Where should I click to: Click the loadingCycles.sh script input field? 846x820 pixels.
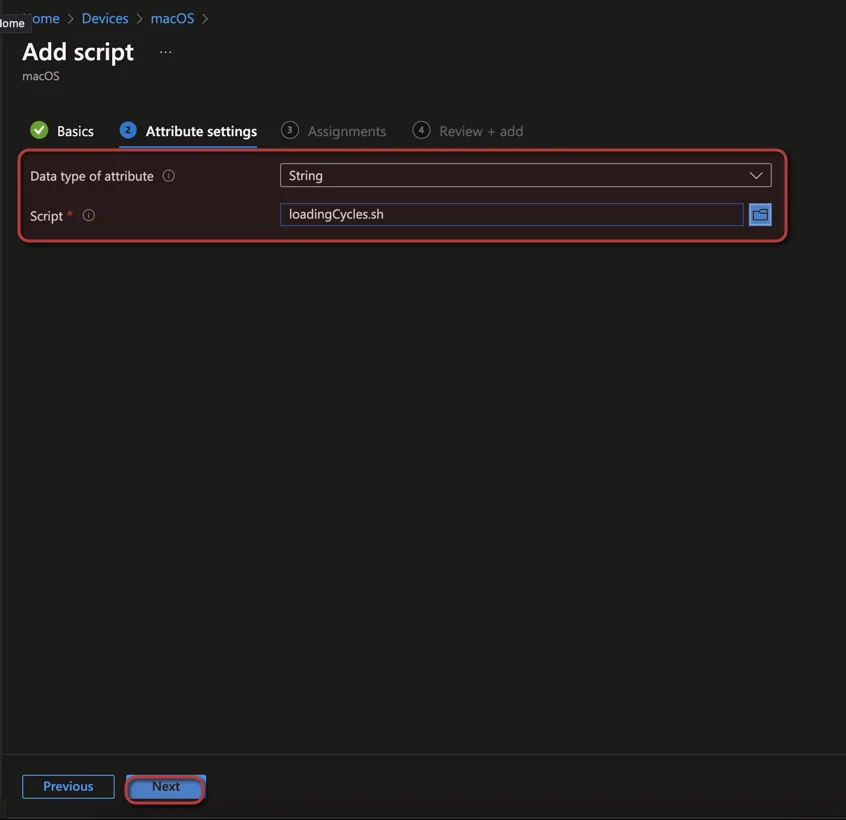511,215
